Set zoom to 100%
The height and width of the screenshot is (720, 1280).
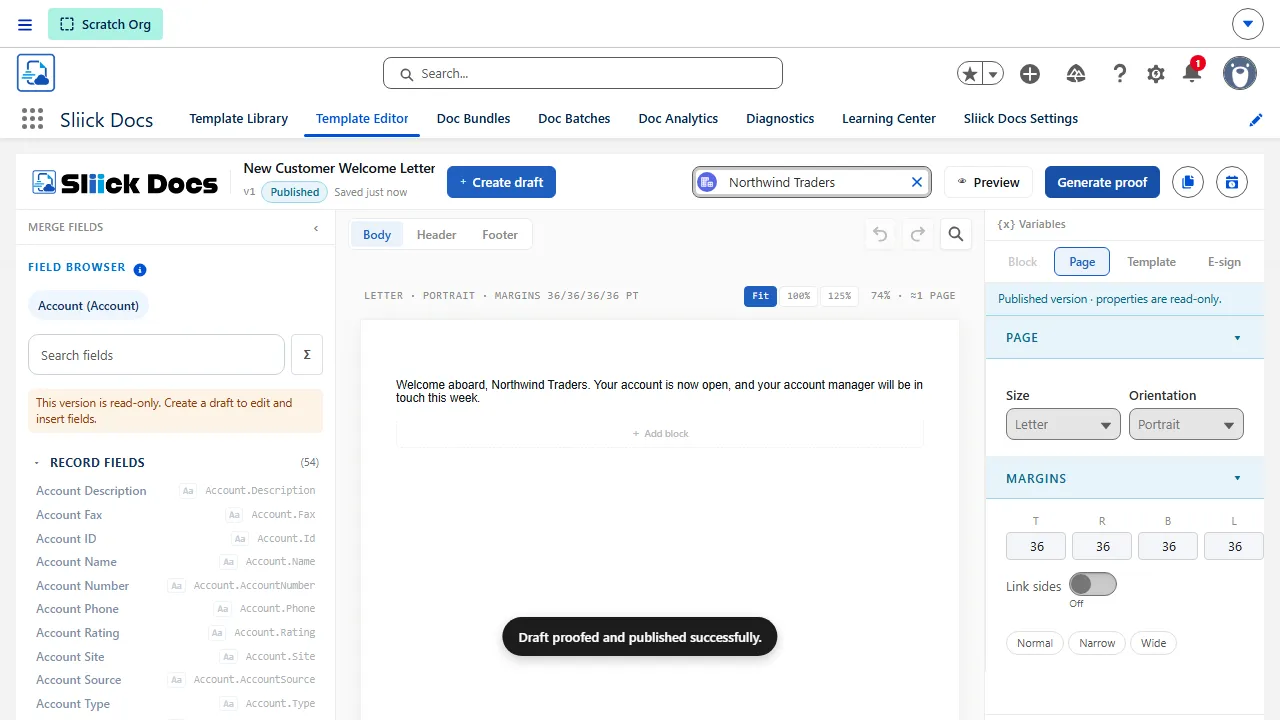point(798,296)
